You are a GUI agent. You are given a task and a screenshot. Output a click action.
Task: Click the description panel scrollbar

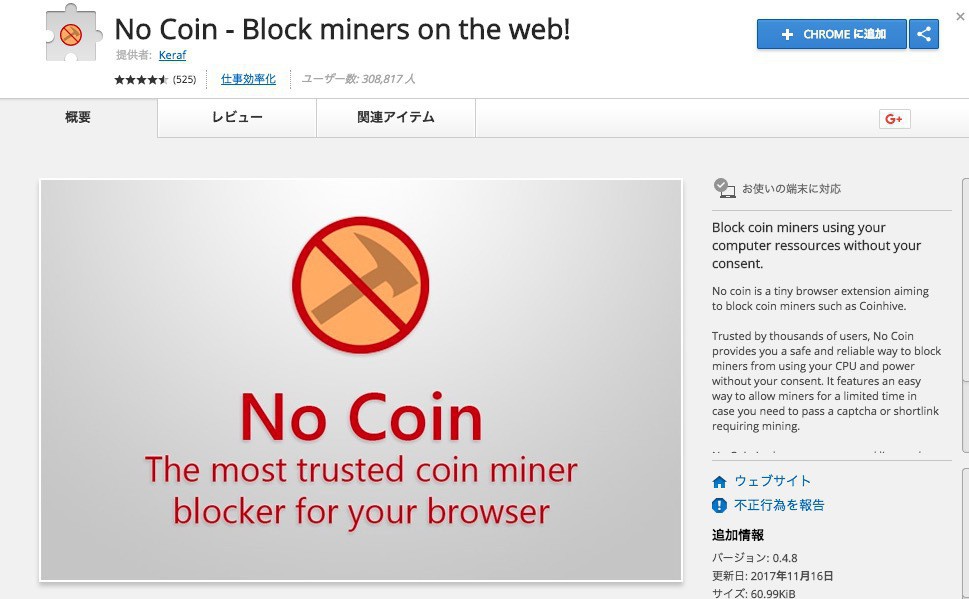[x=965, y=315]
